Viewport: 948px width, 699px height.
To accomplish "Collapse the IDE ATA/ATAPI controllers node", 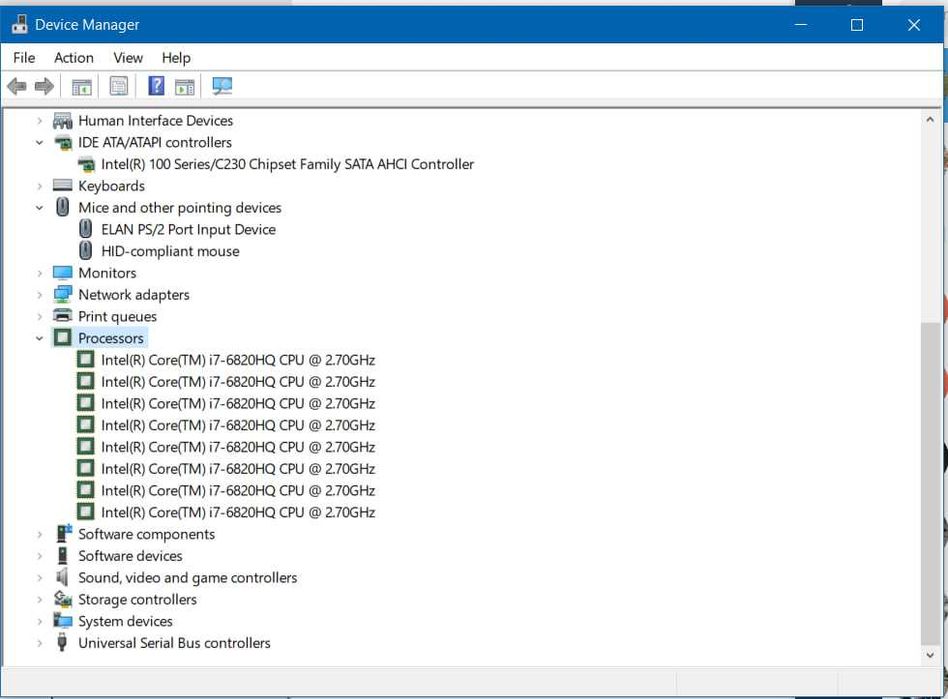I will click(x=39, y=143).
